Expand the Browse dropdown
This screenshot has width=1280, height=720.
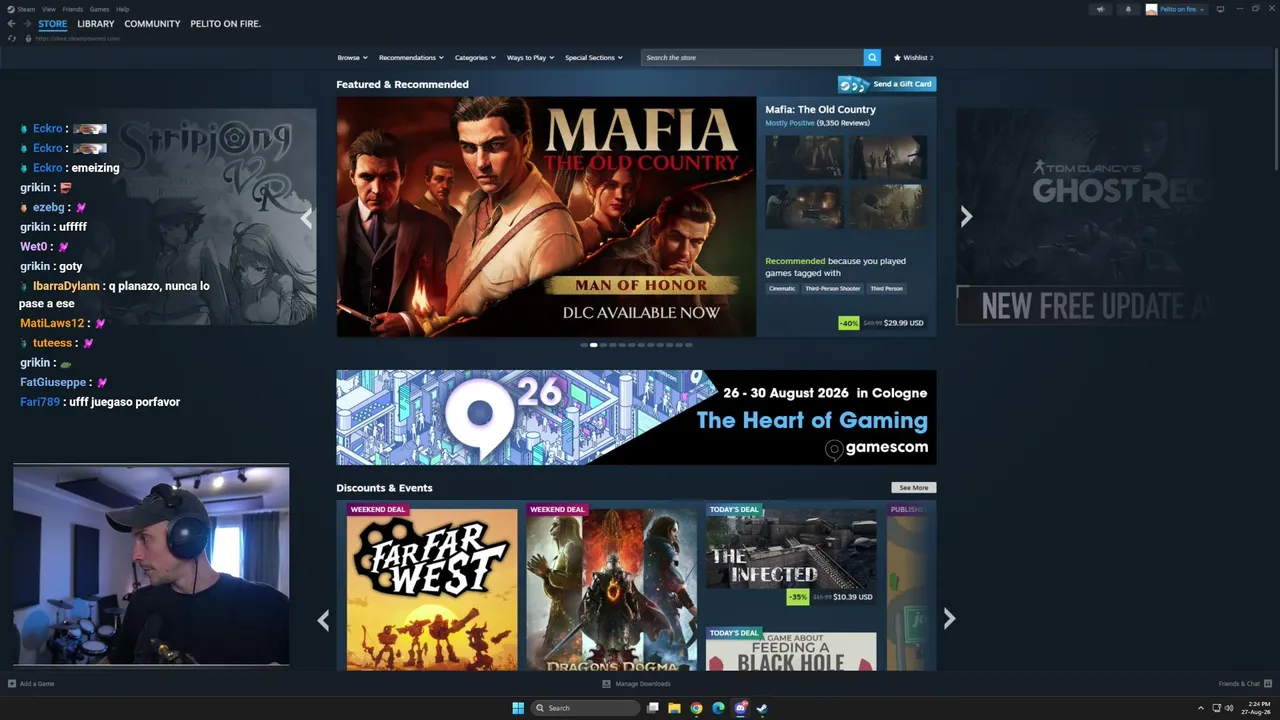(352, 58)
